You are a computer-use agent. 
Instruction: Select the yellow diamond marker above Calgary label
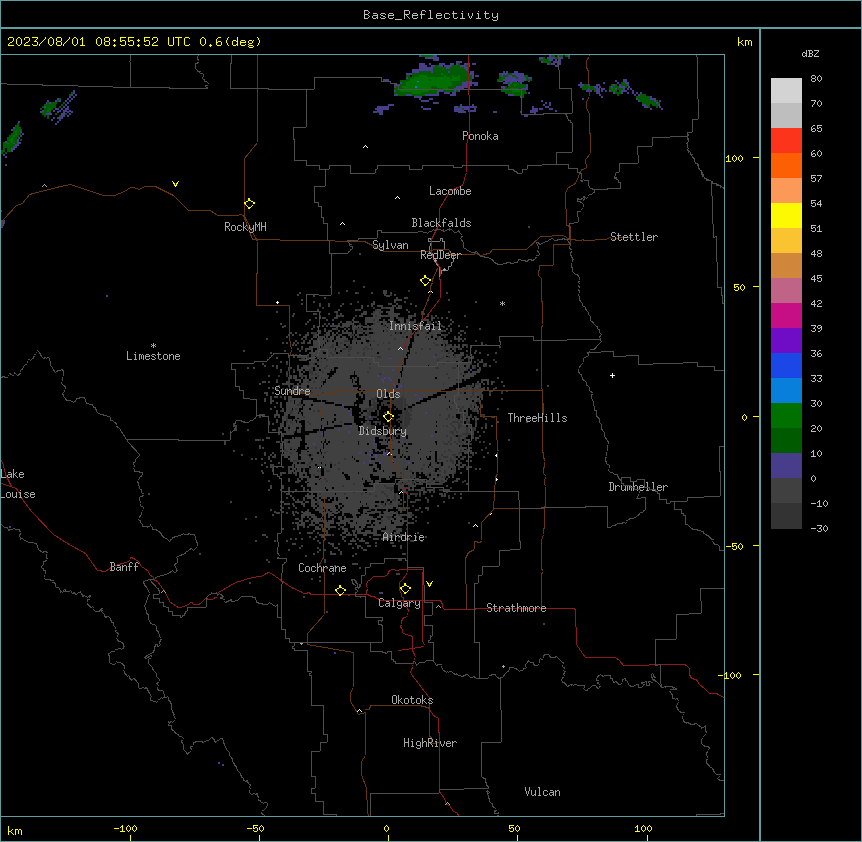pos(405,589)
